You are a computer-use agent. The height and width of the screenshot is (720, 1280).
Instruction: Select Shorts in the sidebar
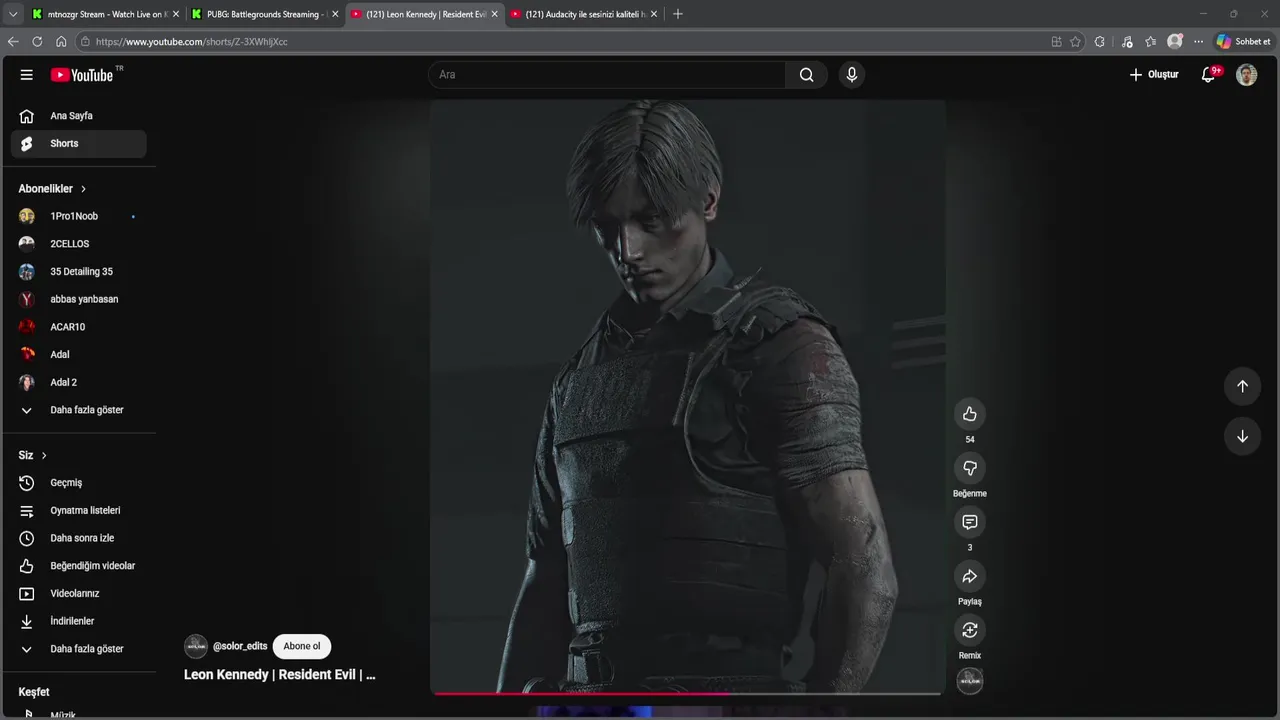point(78,144)
